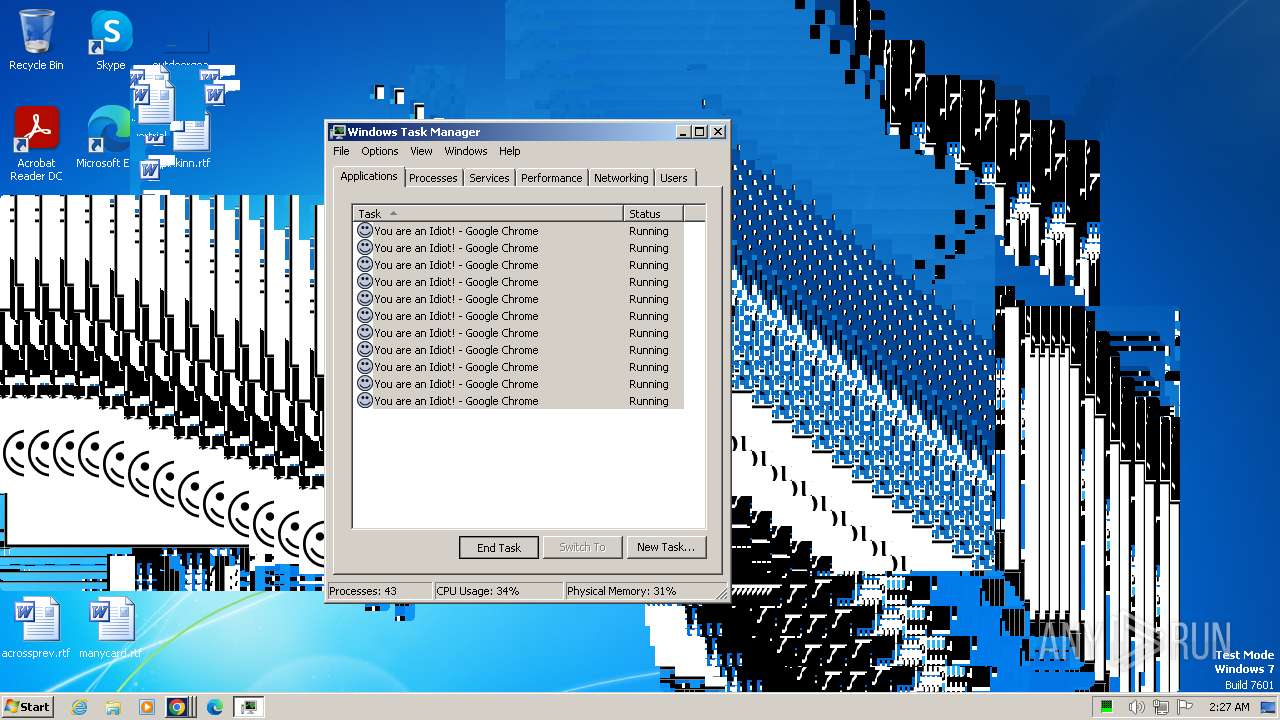Click the 2:27 AM system clock
The height and width of the screenshot is (720, 1280).
(x=1229, y=707)
